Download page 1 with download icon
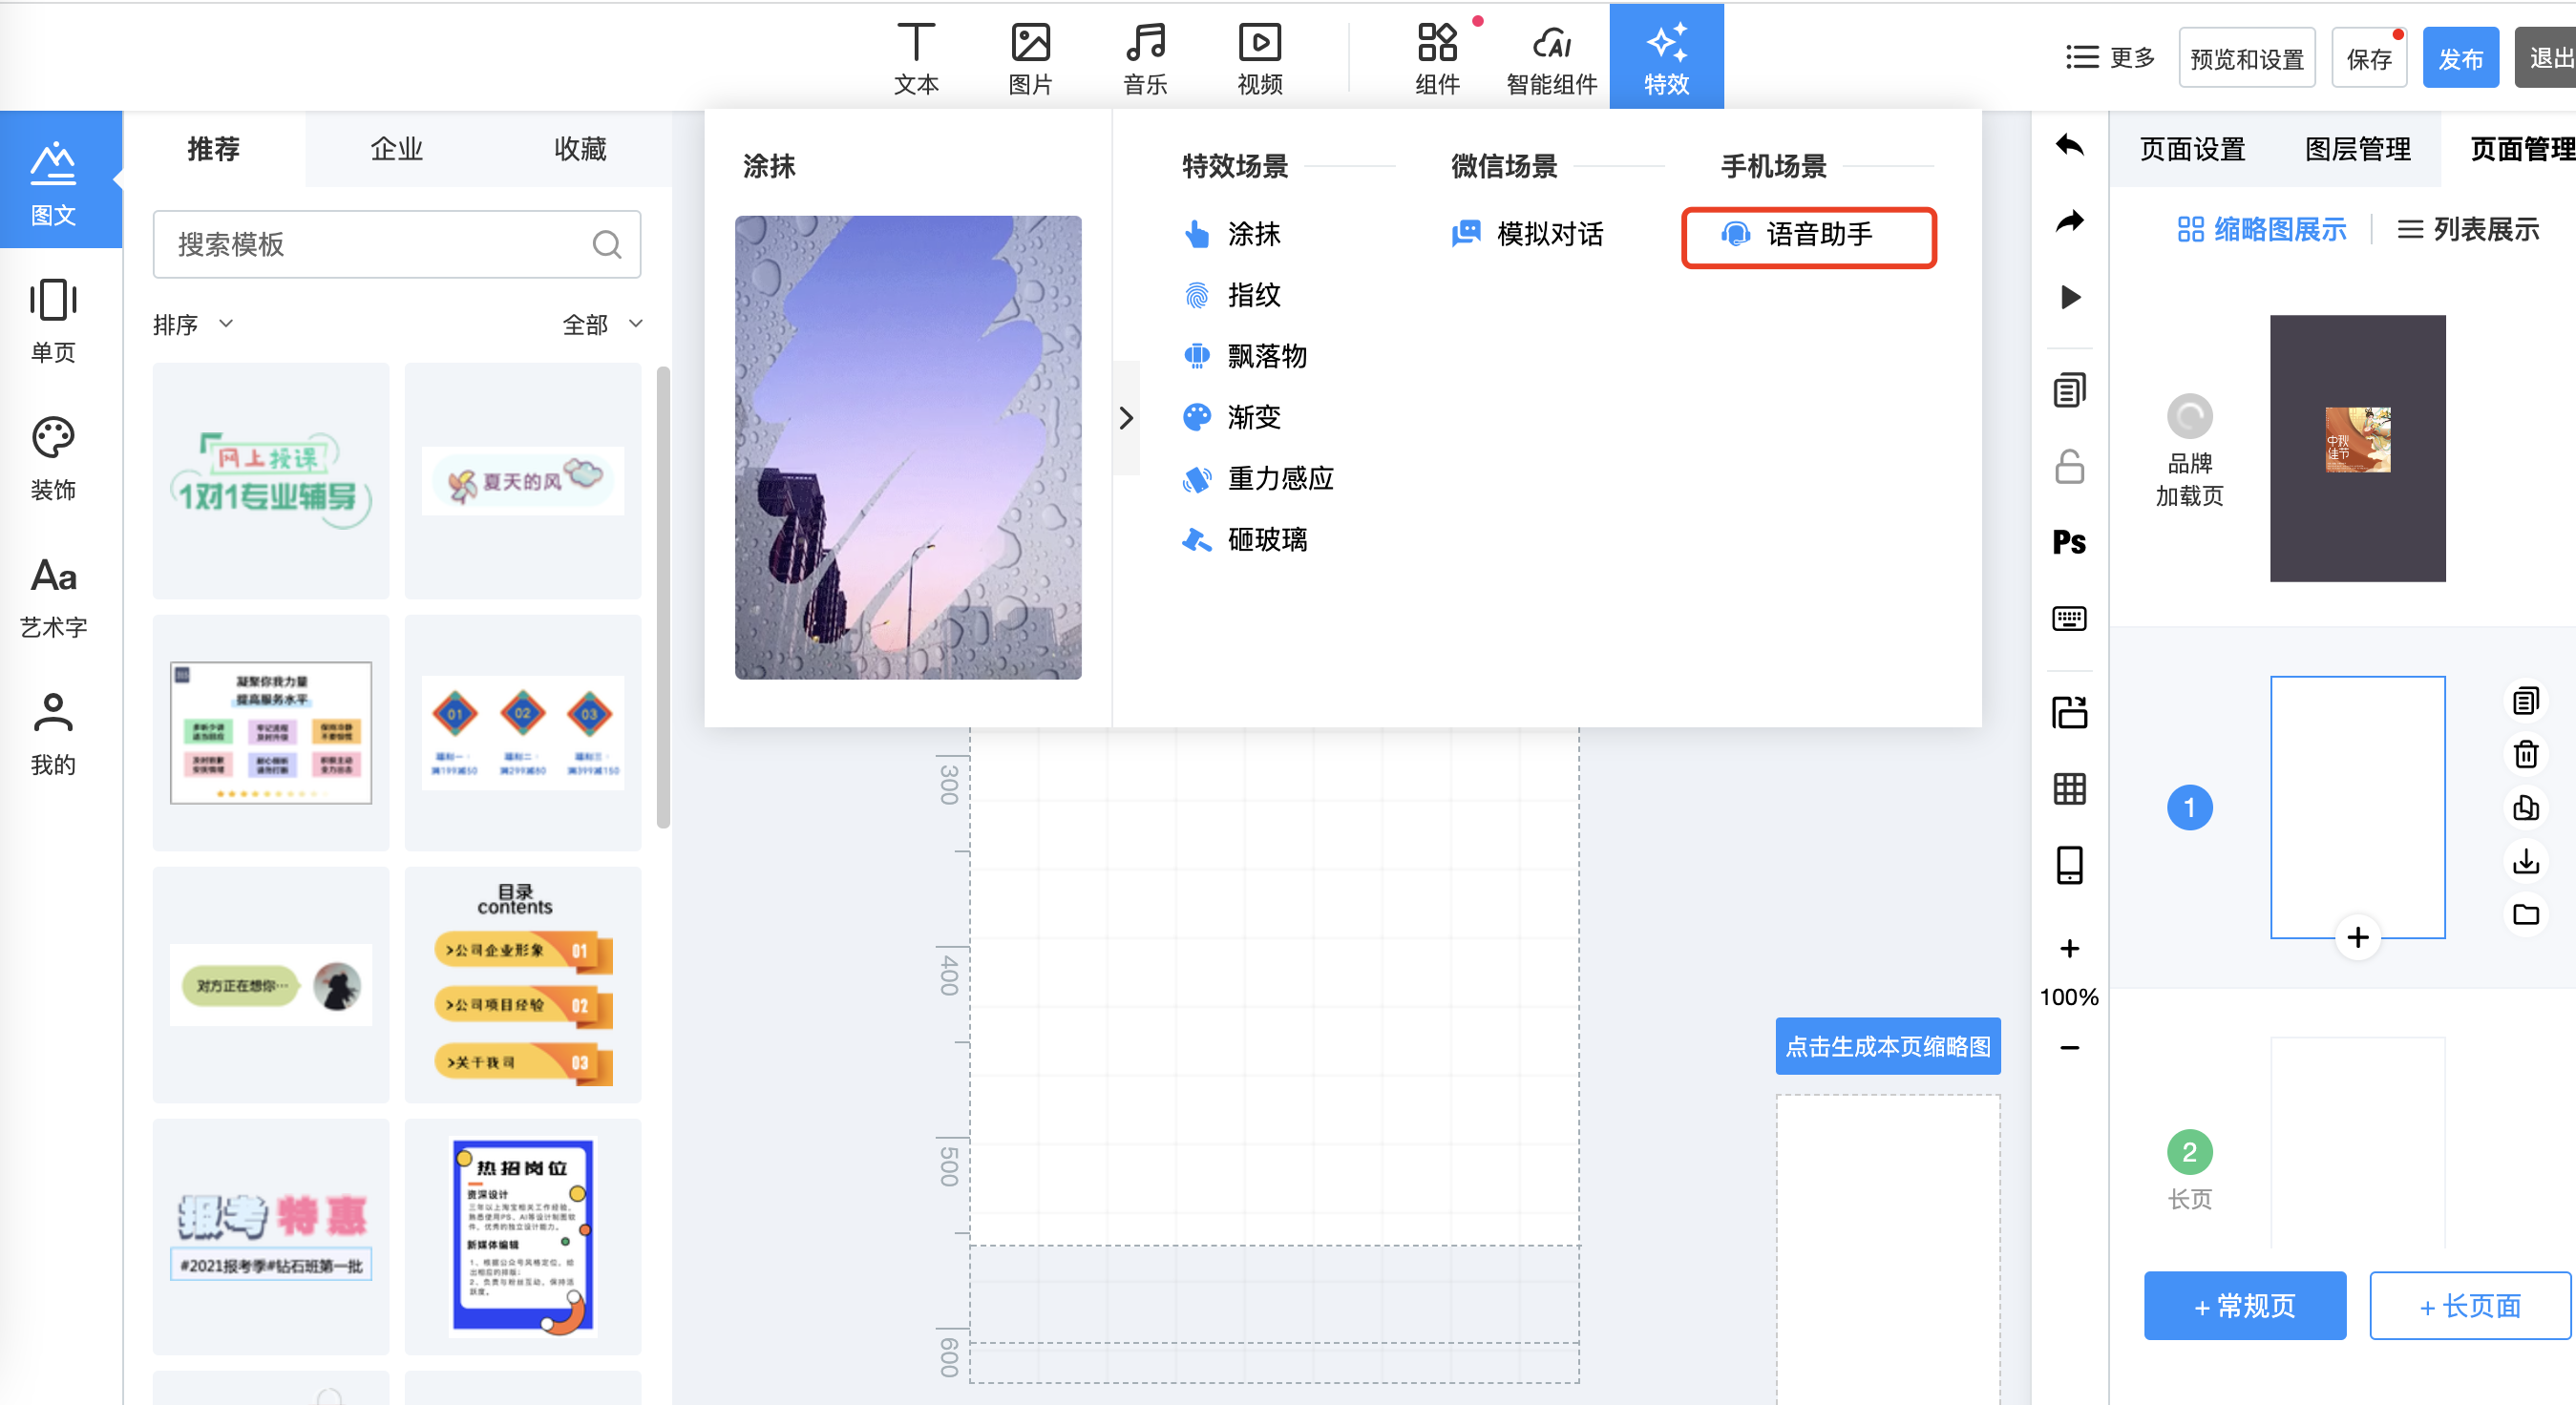Image resolution: width=2576 pixels, height=1405 pixels. tap(2526, 861)
